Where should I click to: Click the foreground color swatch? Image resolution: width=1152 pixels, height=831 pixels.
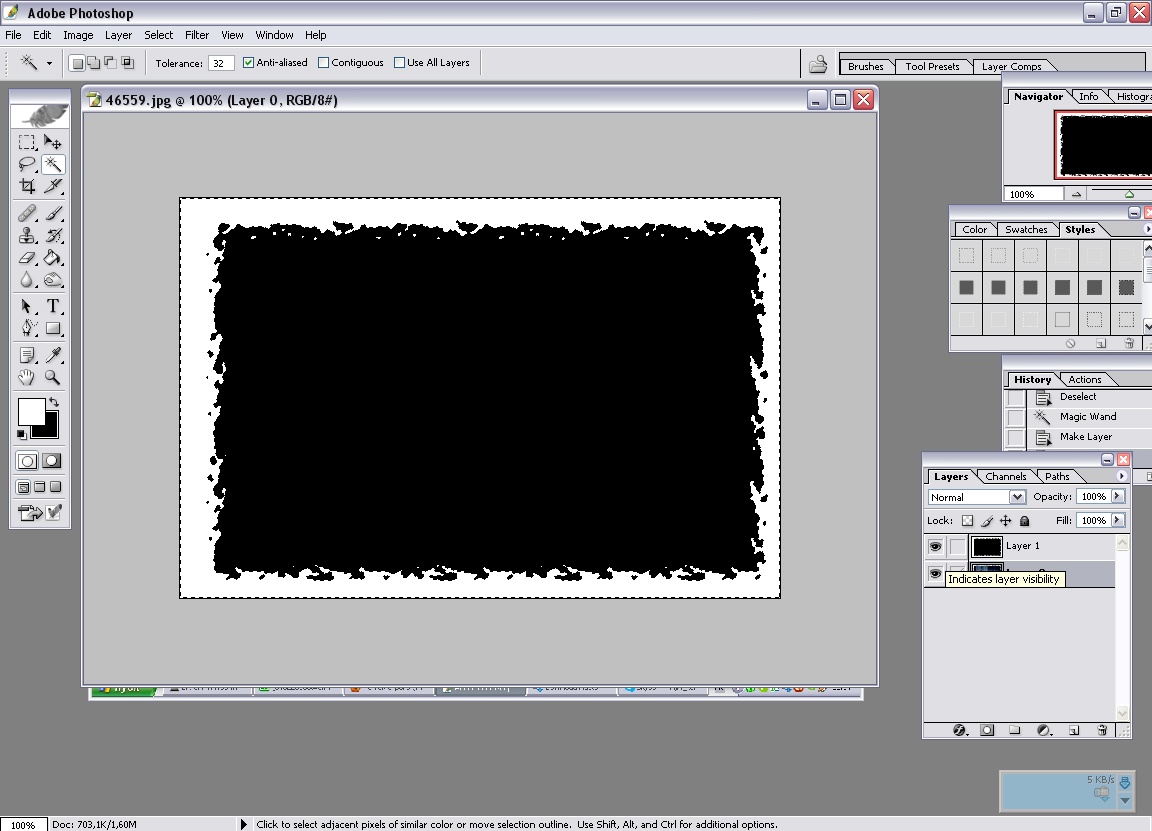[31, 411]
